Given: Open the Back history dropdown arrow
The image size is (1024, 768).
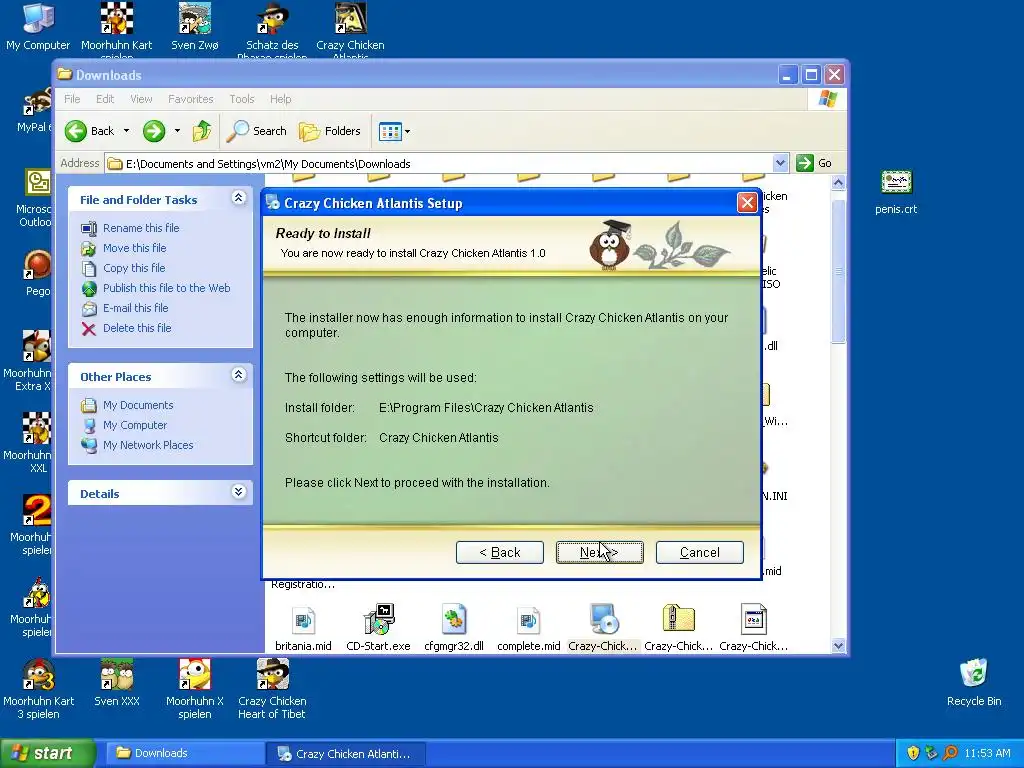Looking at the screenshot, I should click(x=126, y=131).
